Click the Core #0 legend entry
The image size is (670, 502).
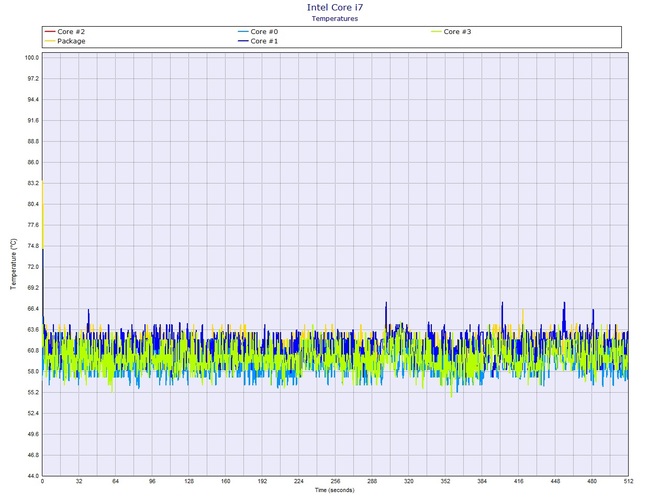(x=258, y=32)
